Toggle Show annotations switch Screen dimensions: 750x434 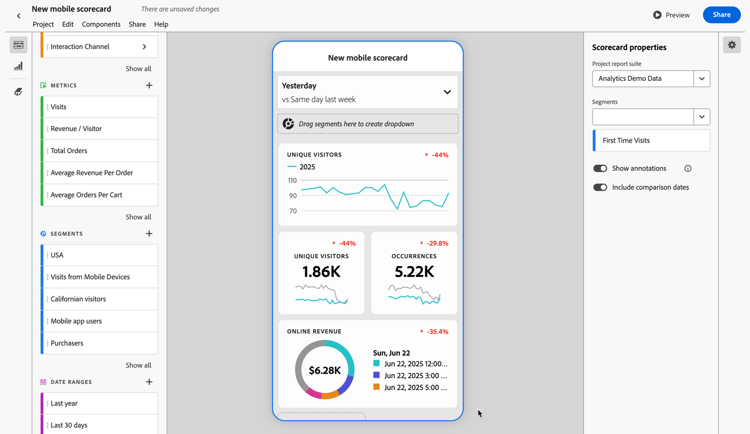click(600, 168)
